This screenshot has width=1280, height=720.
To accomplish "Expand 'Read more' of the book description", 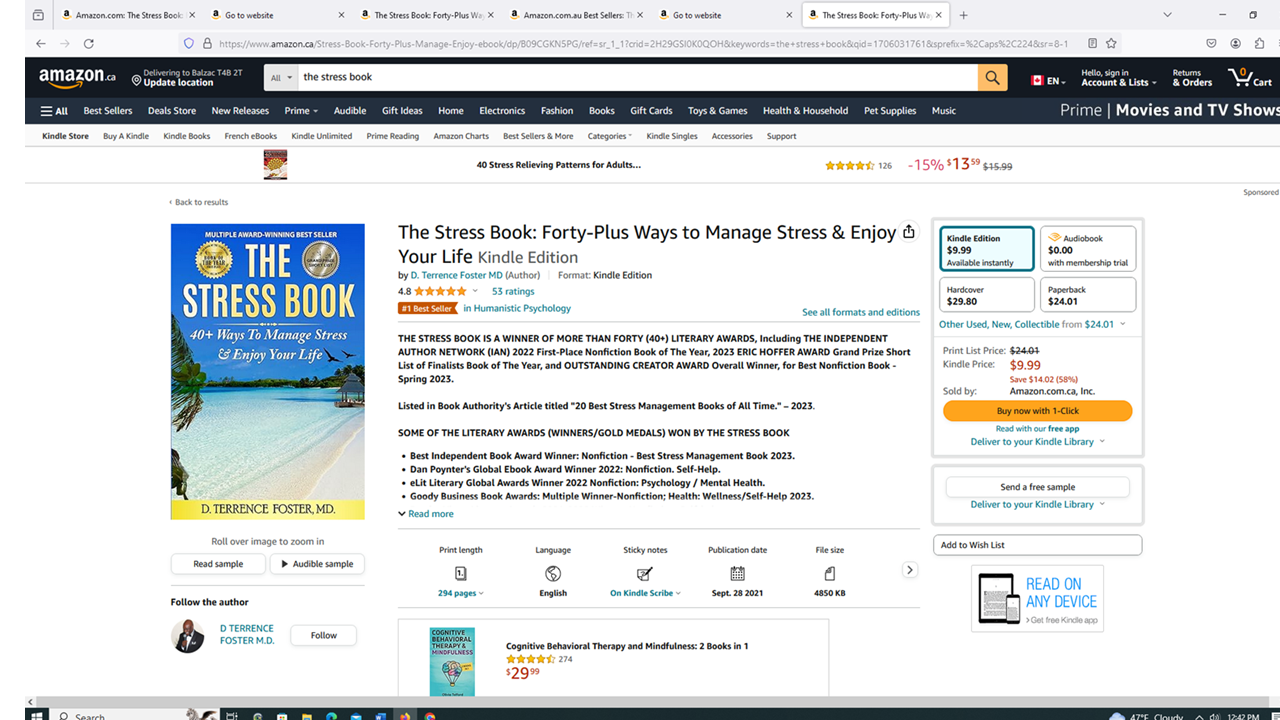I will coord(426,514).
